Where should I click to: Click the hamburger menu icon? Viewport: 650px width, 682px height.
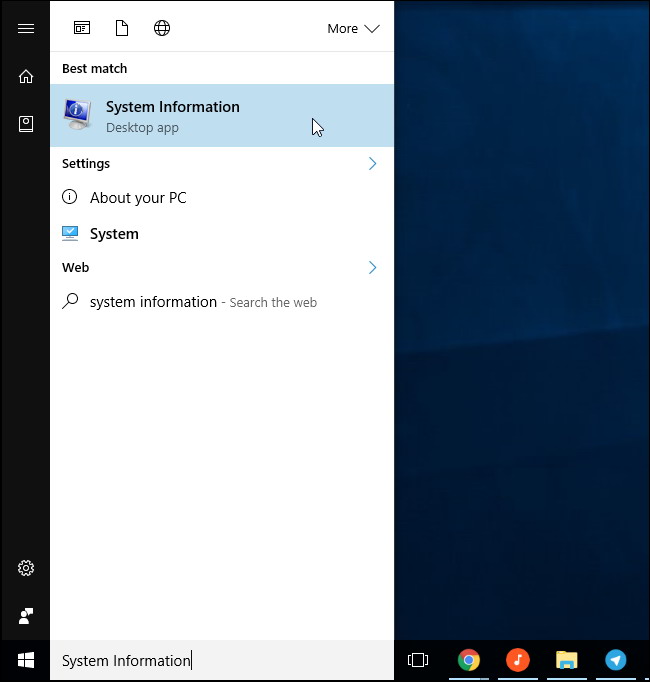pyautogui.click(x=26, y=28)
